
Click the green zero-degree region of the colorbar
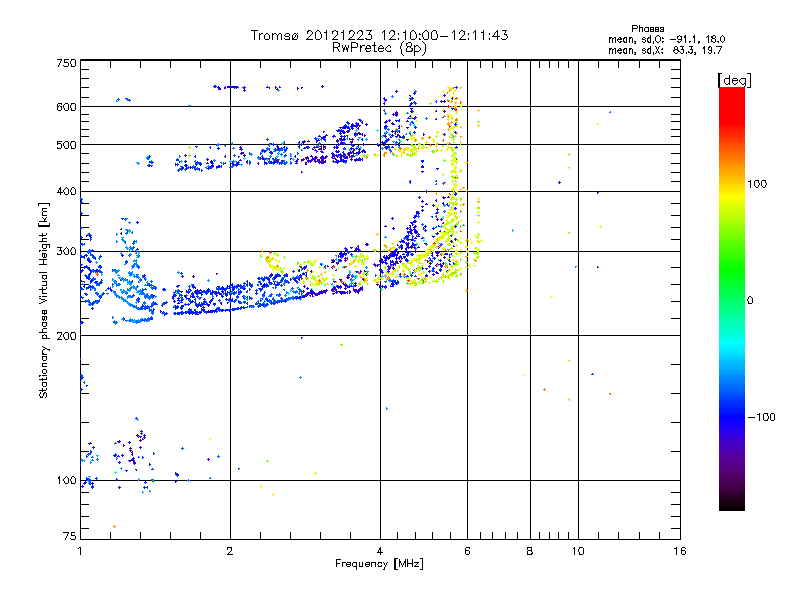[731, 299]
